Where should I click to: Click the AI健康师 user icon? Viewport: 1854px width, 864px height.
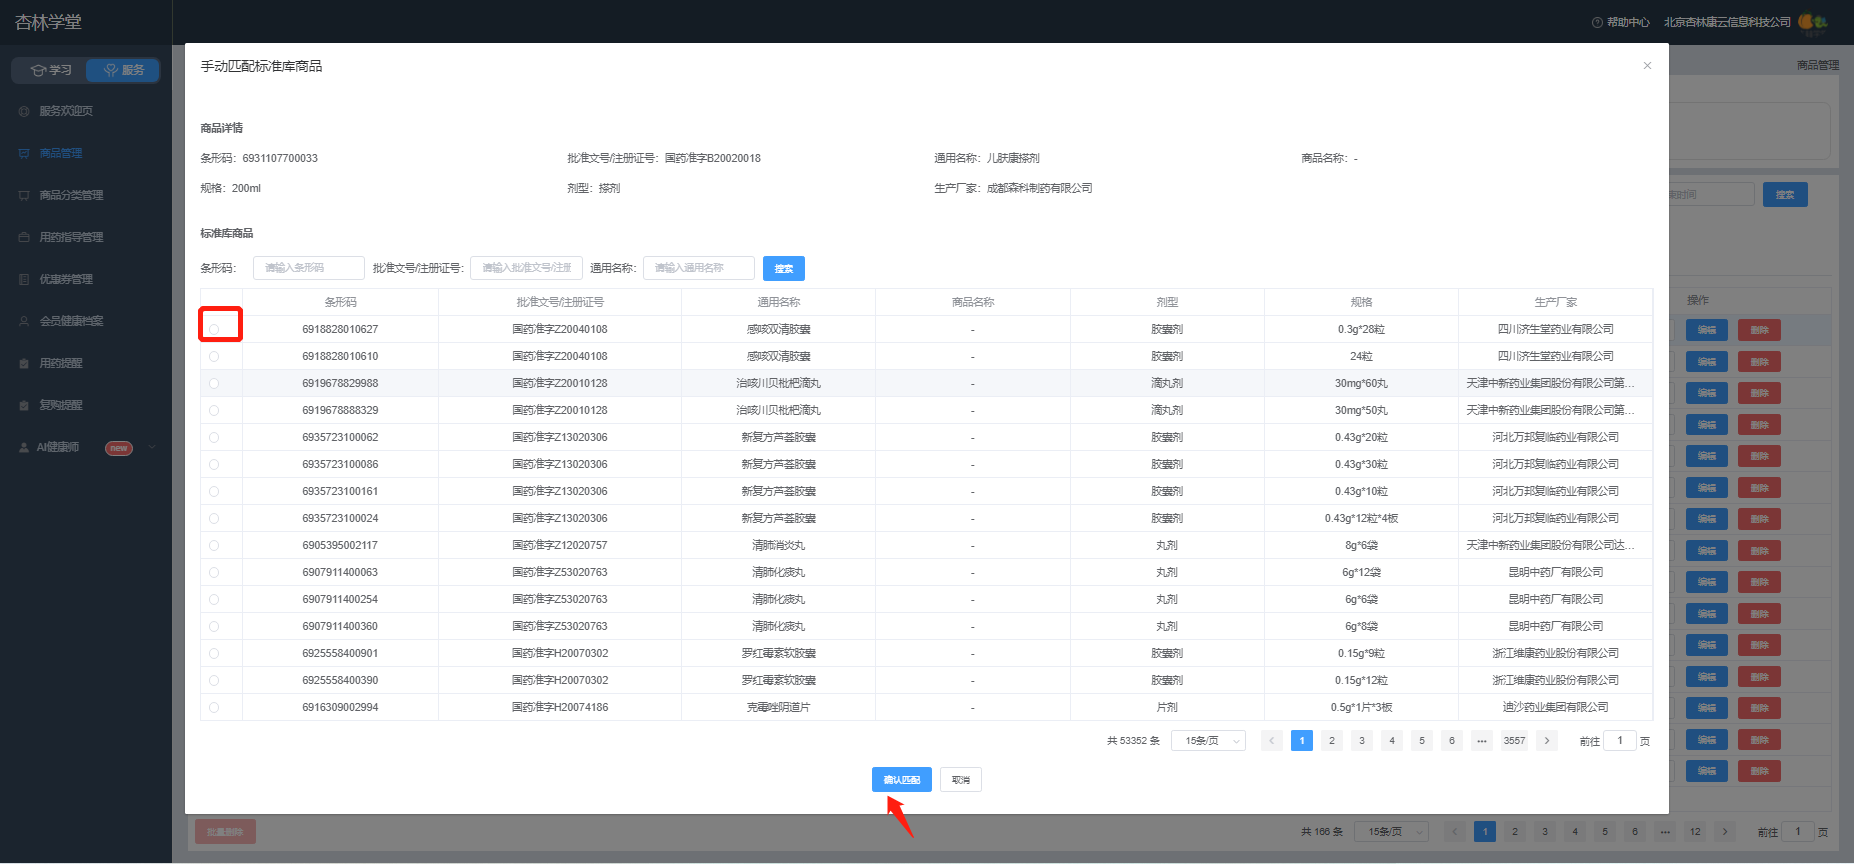tap(24, 447)
